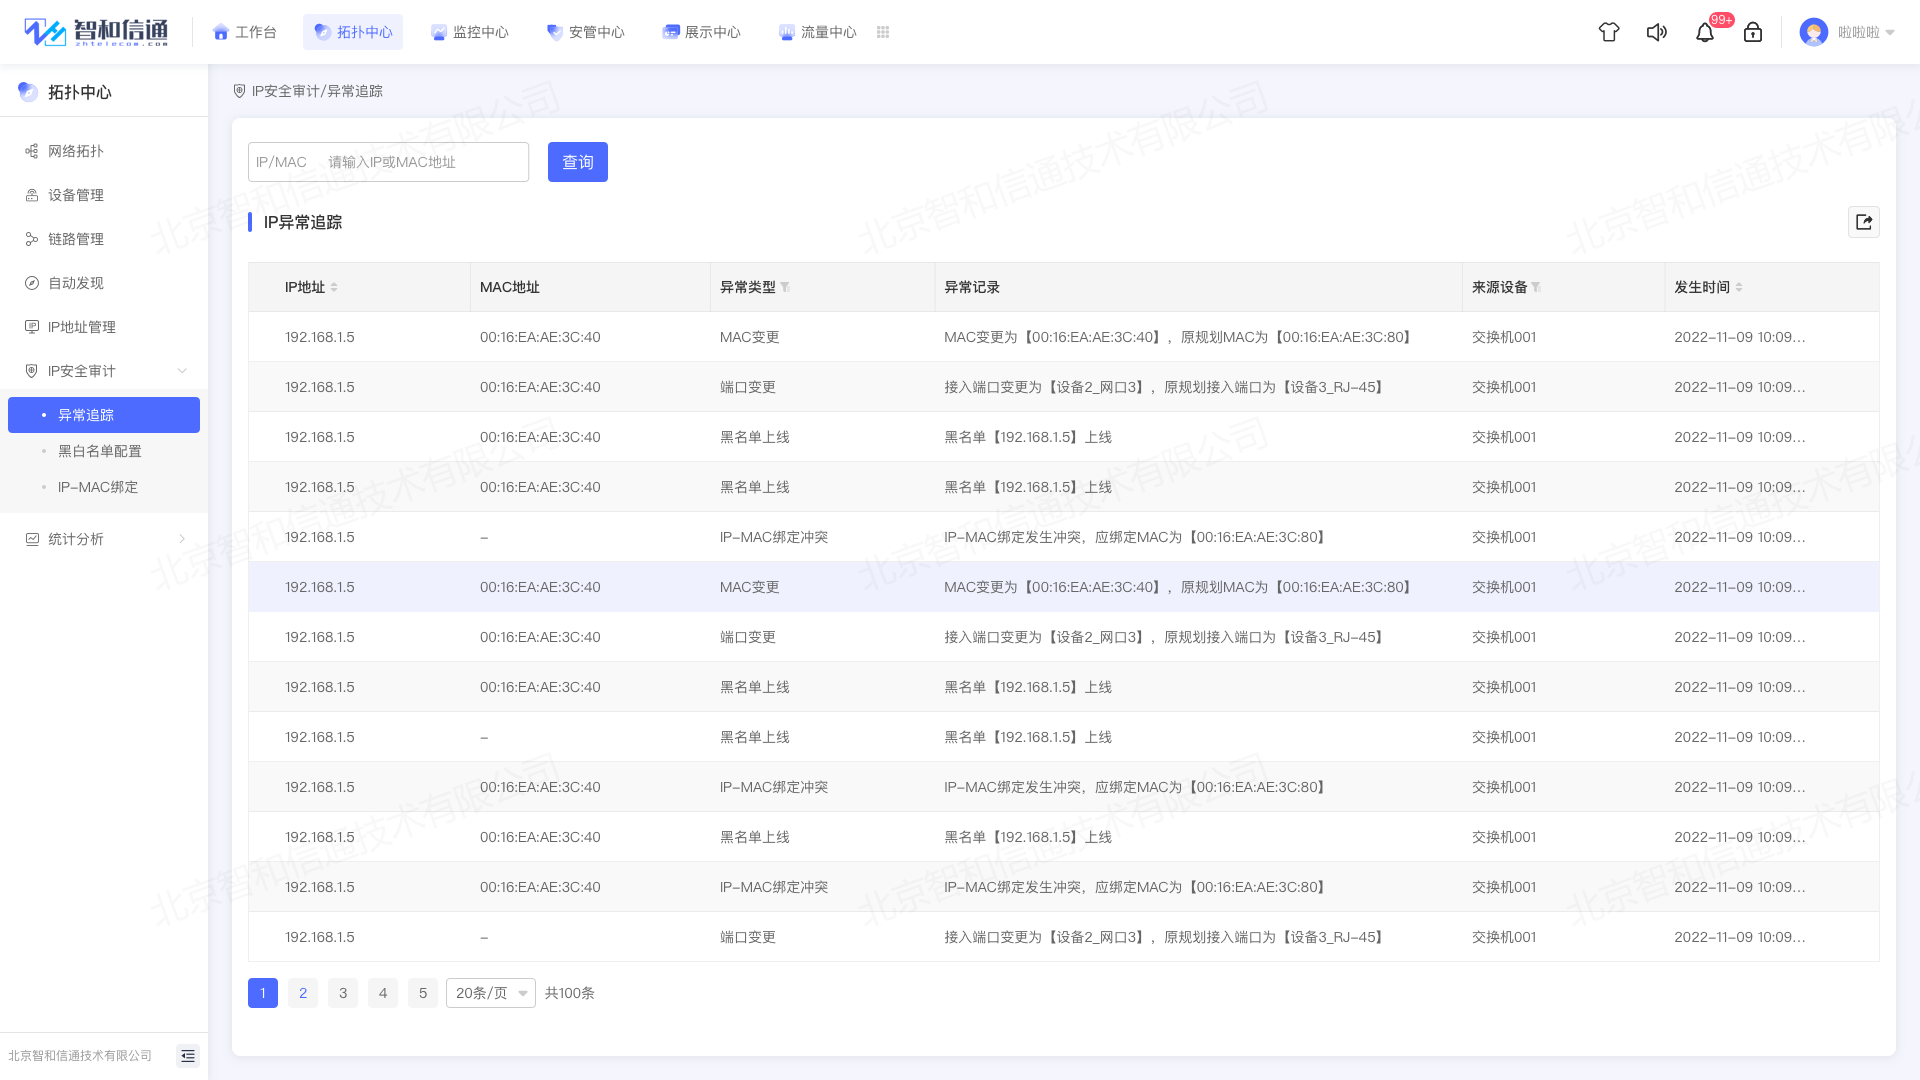Go to page 2
This screenshot has height=1080, width=1920.
point(303,993)
